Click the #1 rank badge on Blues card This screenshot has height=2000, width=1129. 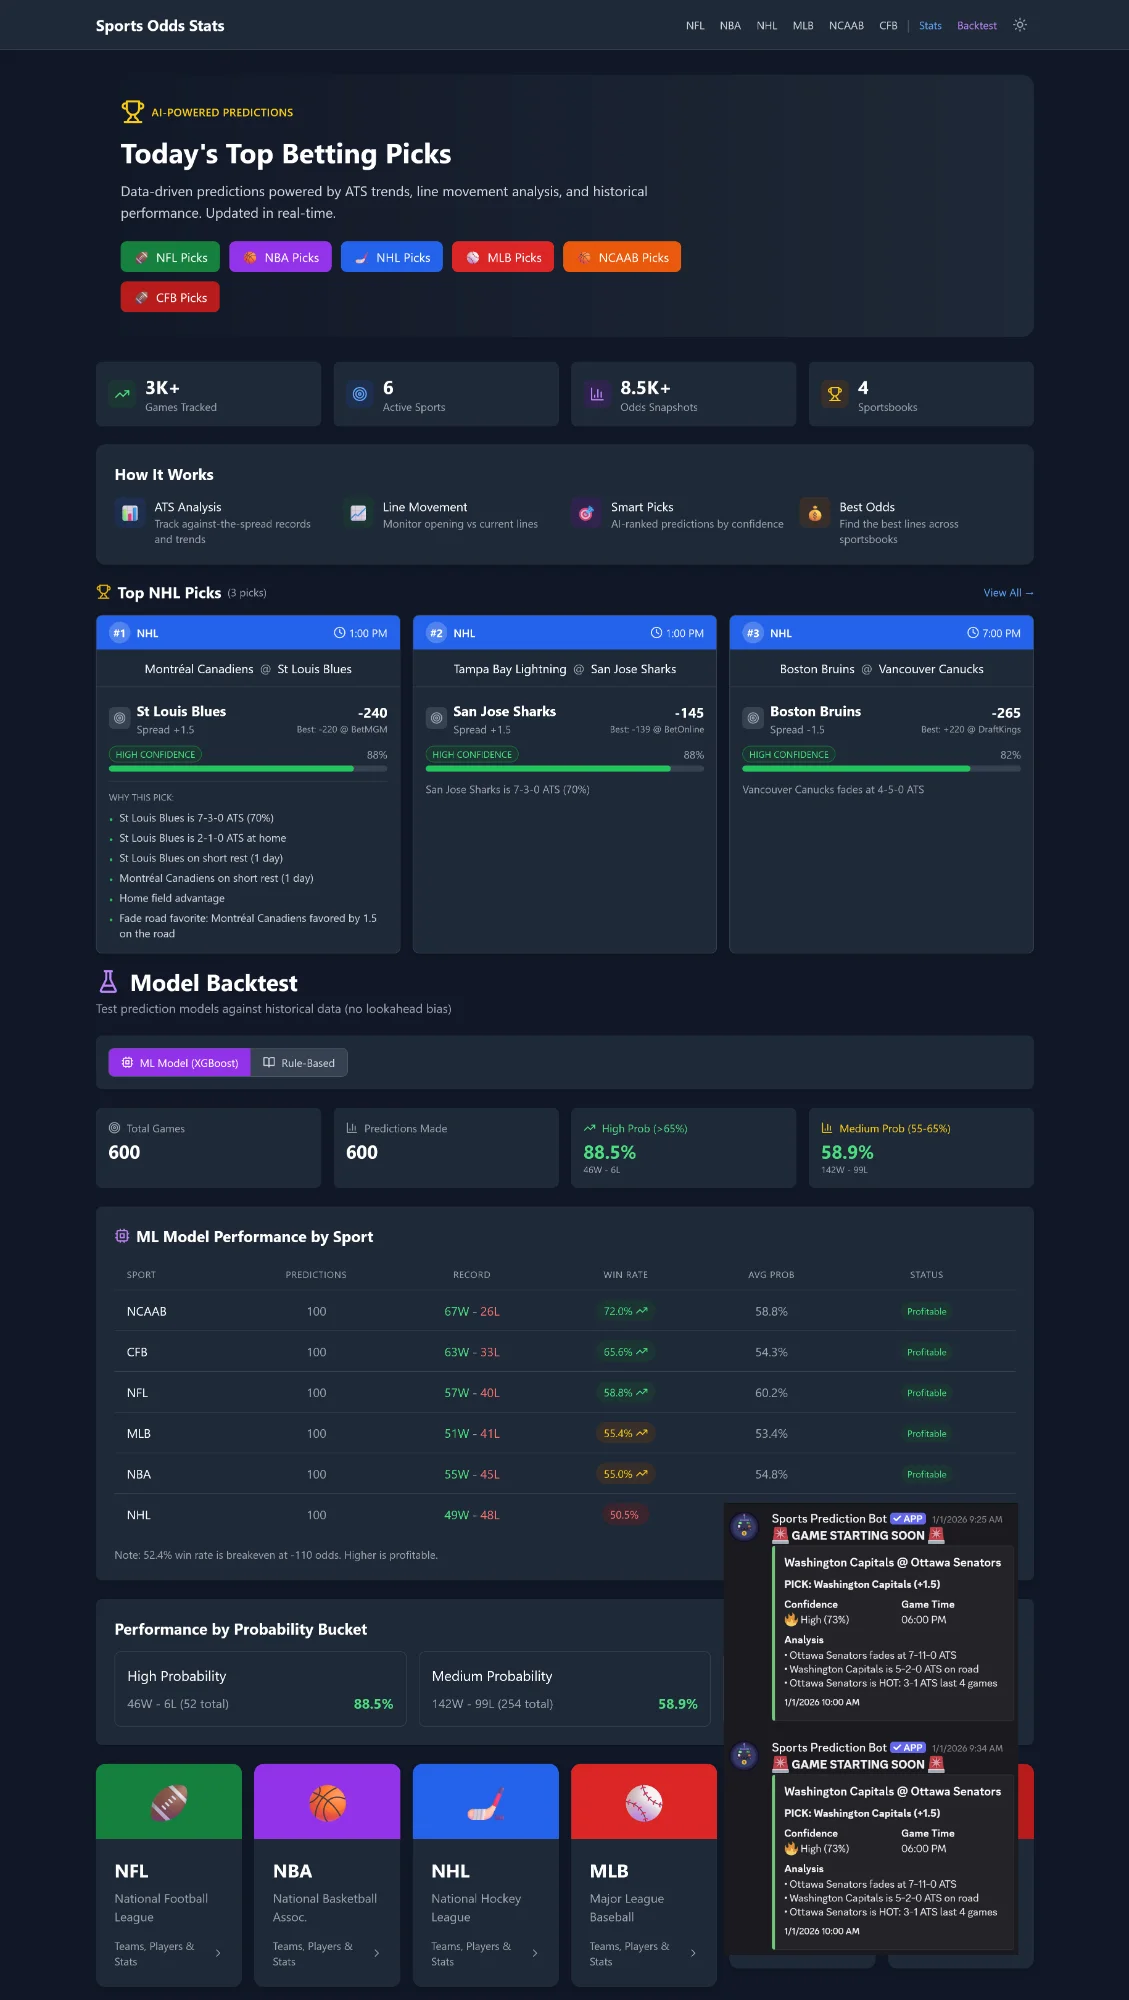coord(120,633)
